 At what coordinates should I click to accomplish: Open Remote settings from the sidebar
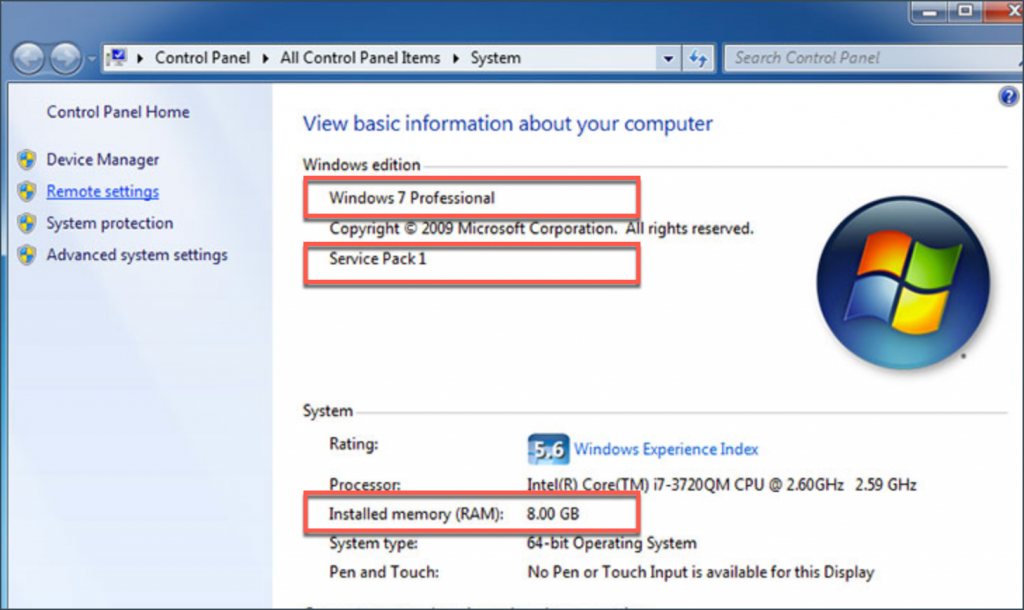(x=102, y=191)
